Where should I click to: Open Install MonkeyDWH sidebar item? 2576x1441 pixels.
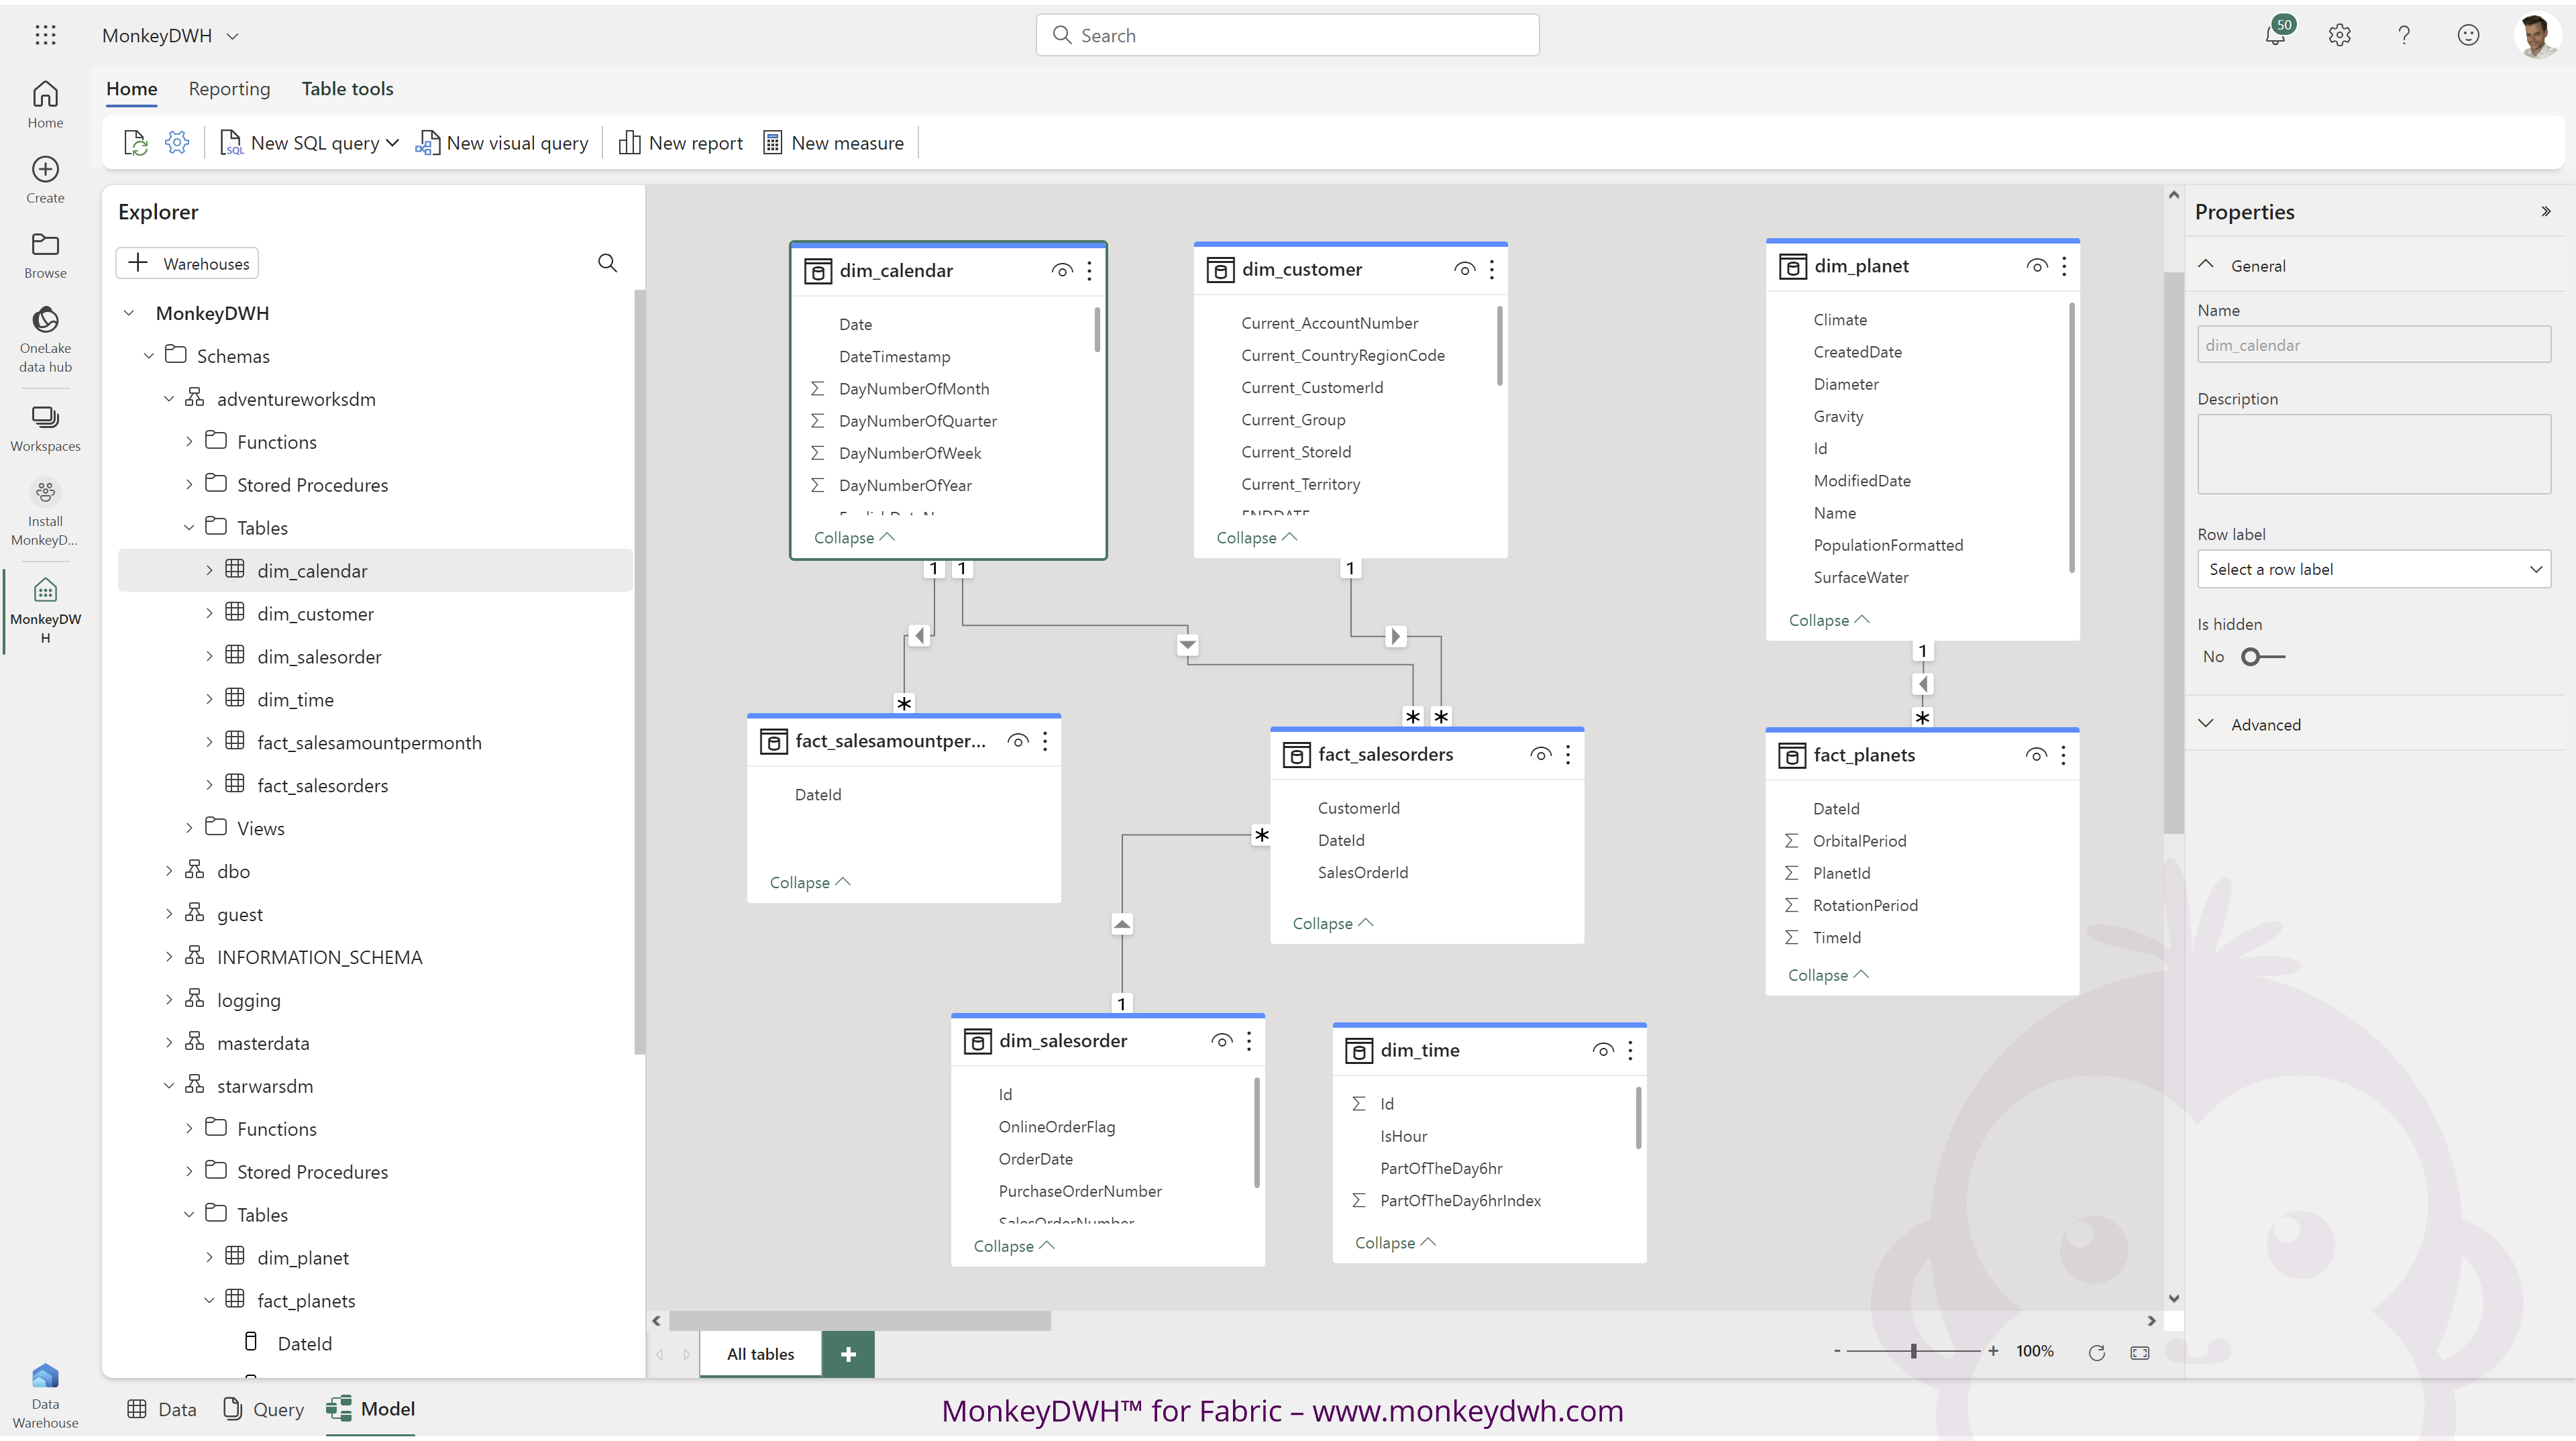(x=45, y=513)
